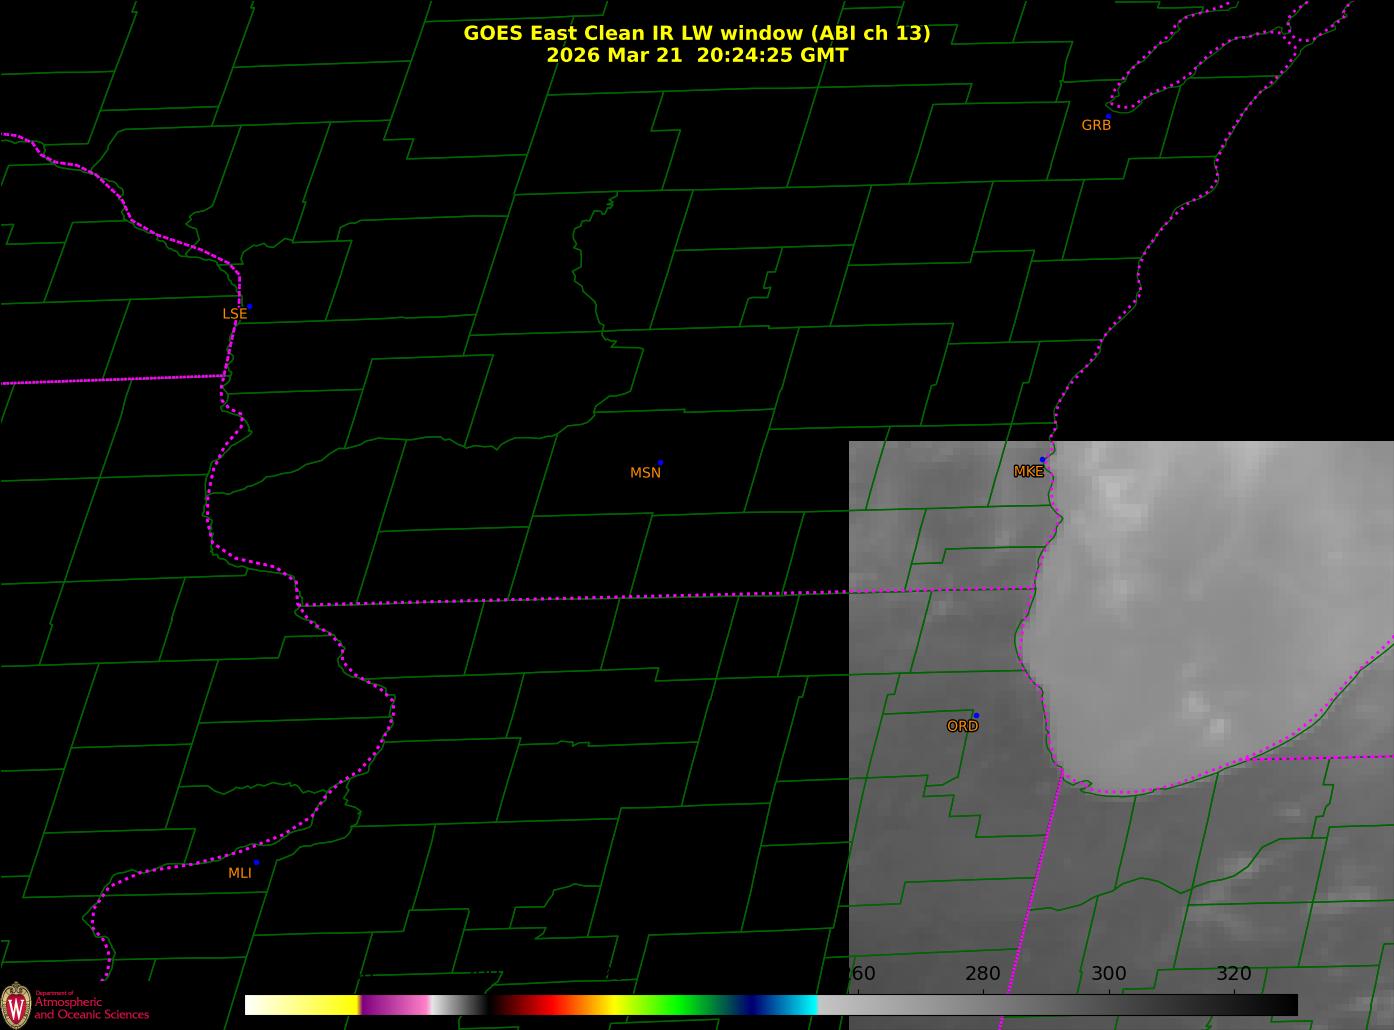Click the 300 tick label on colorbar
The width and height of the screenshot is (1394, 1030).
[x=1108, y=974]
